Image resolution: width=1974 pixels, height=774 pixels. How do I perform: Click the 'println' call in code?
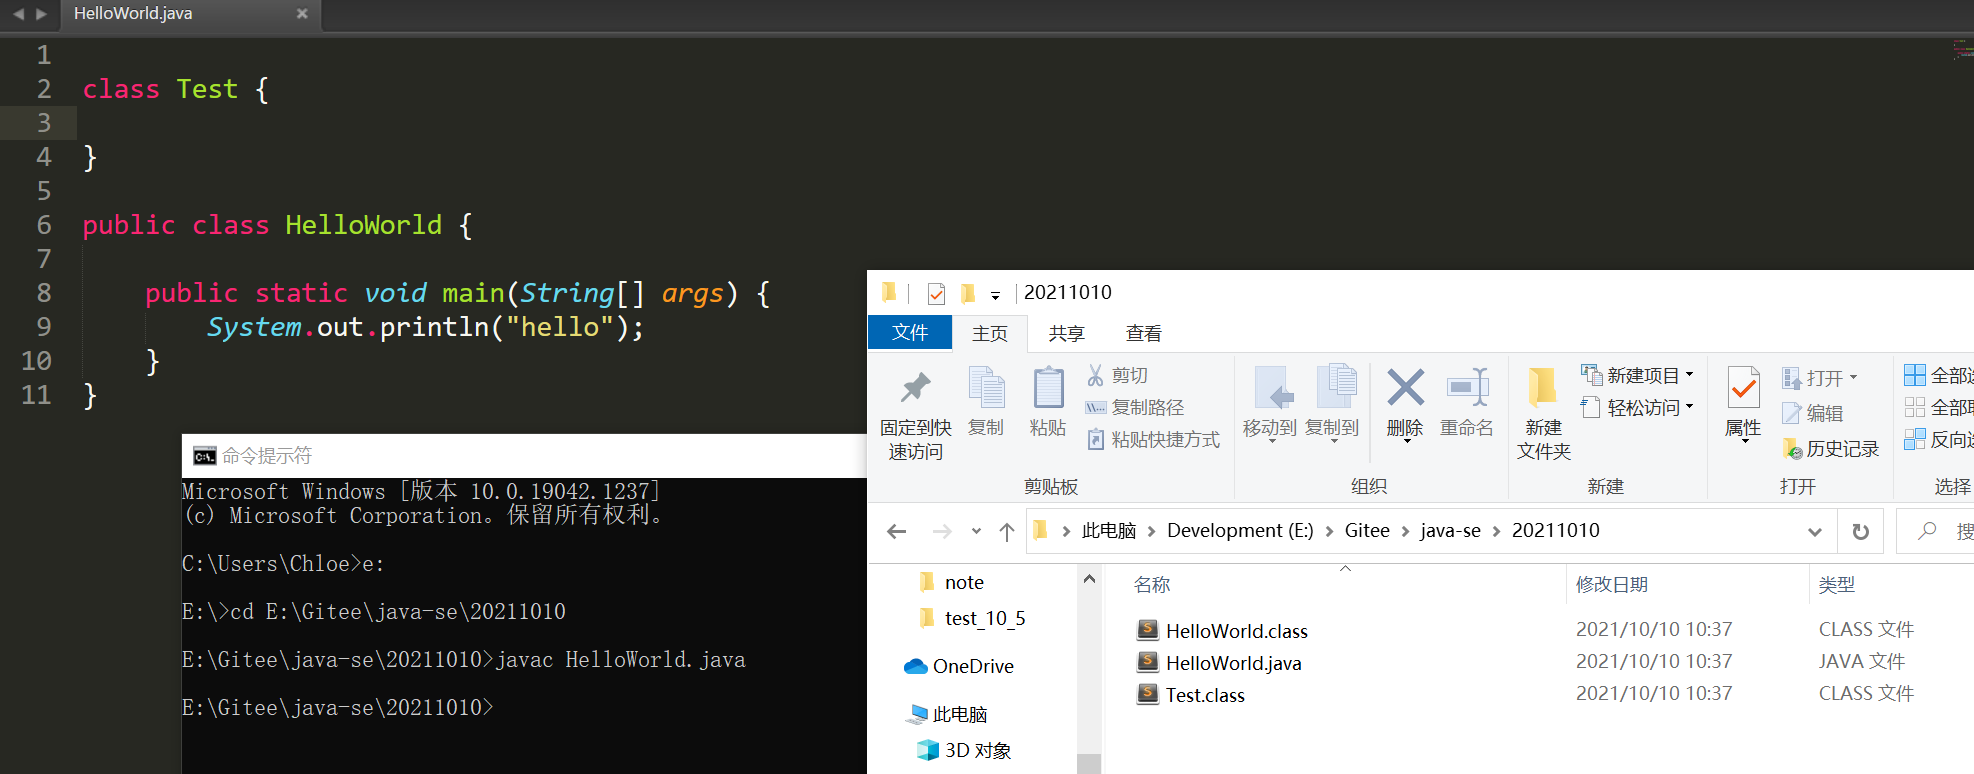point(434,327)
